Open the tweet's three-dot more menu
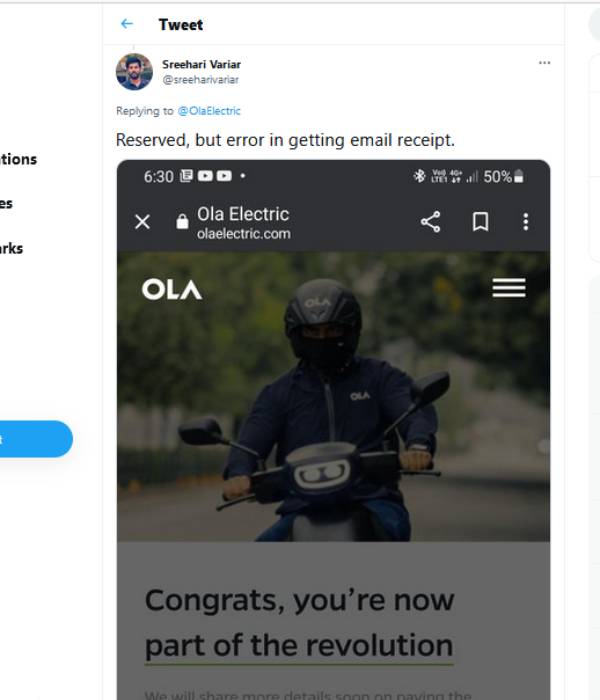 tap(544, 63)
